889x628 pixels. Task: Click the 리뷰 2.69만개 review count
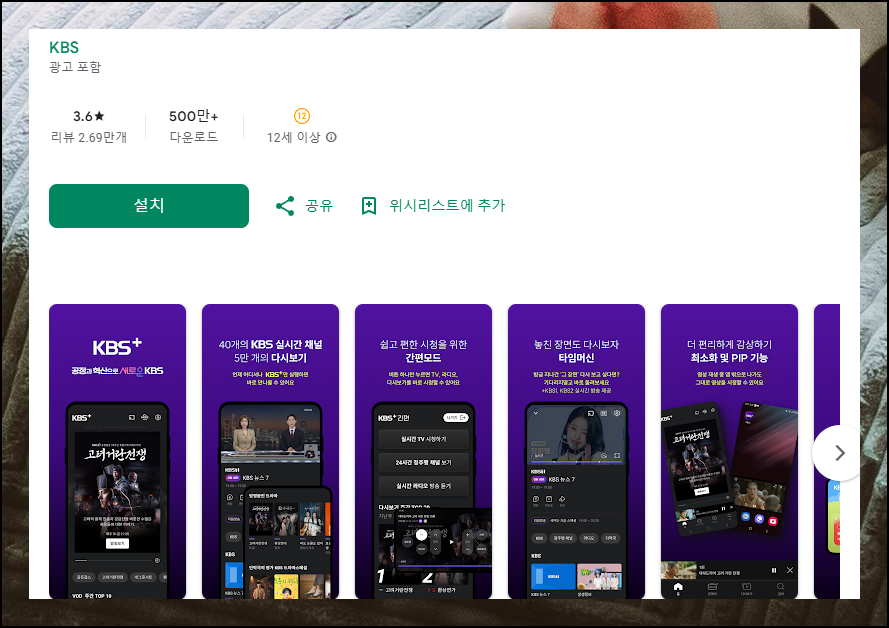tap(89, 137)
